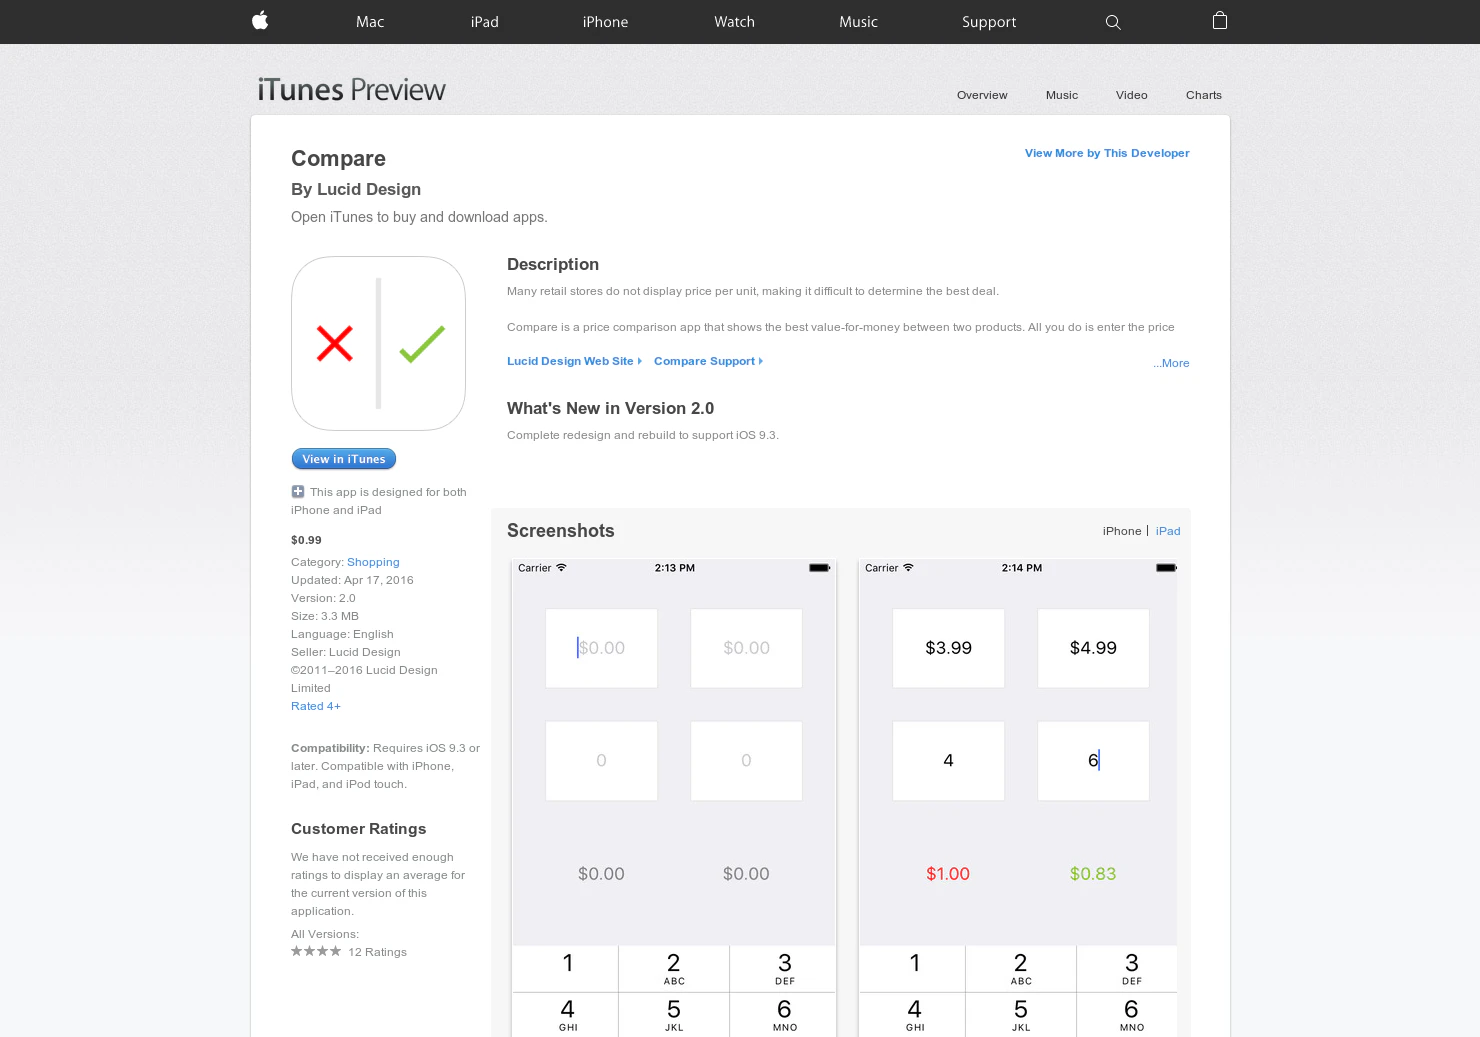Screen dimensions: 1480x1037
Task: Show iPad screenshots
Action: pyautogui.click(x=1168, y=531)
